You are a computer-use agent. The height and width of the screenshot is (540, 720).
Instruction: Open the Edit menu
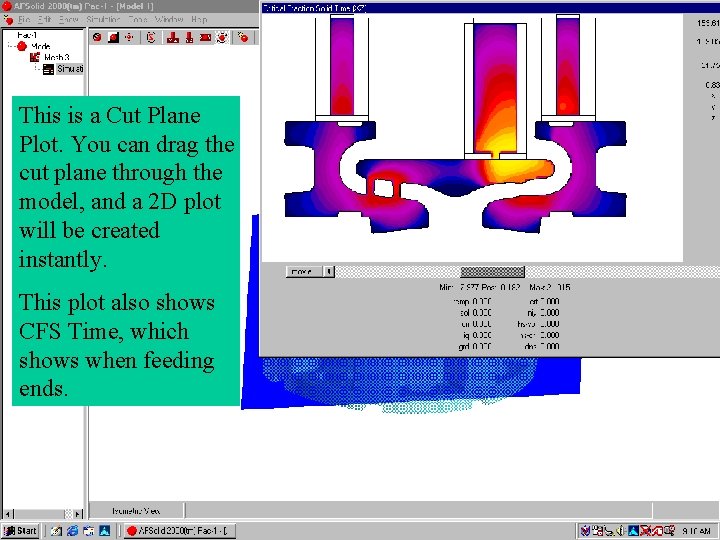(45, 20)
